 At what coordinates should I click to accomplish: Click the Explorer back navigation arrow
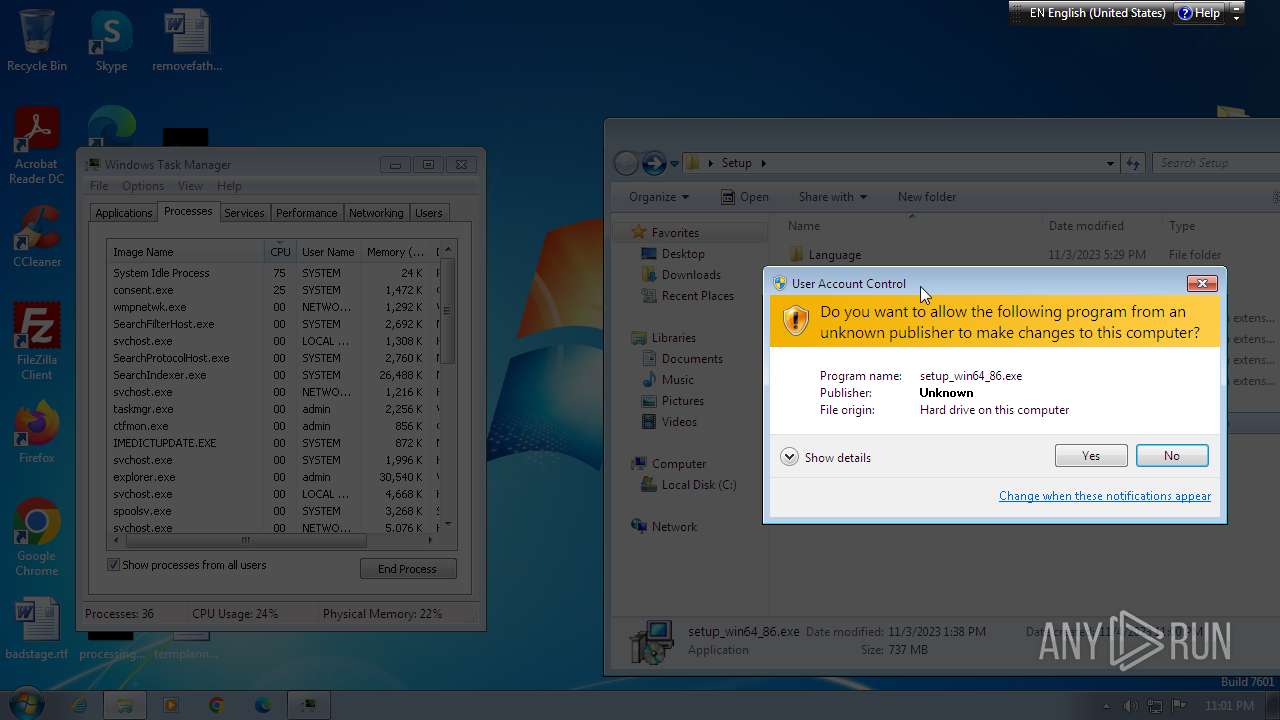[626, 163]
